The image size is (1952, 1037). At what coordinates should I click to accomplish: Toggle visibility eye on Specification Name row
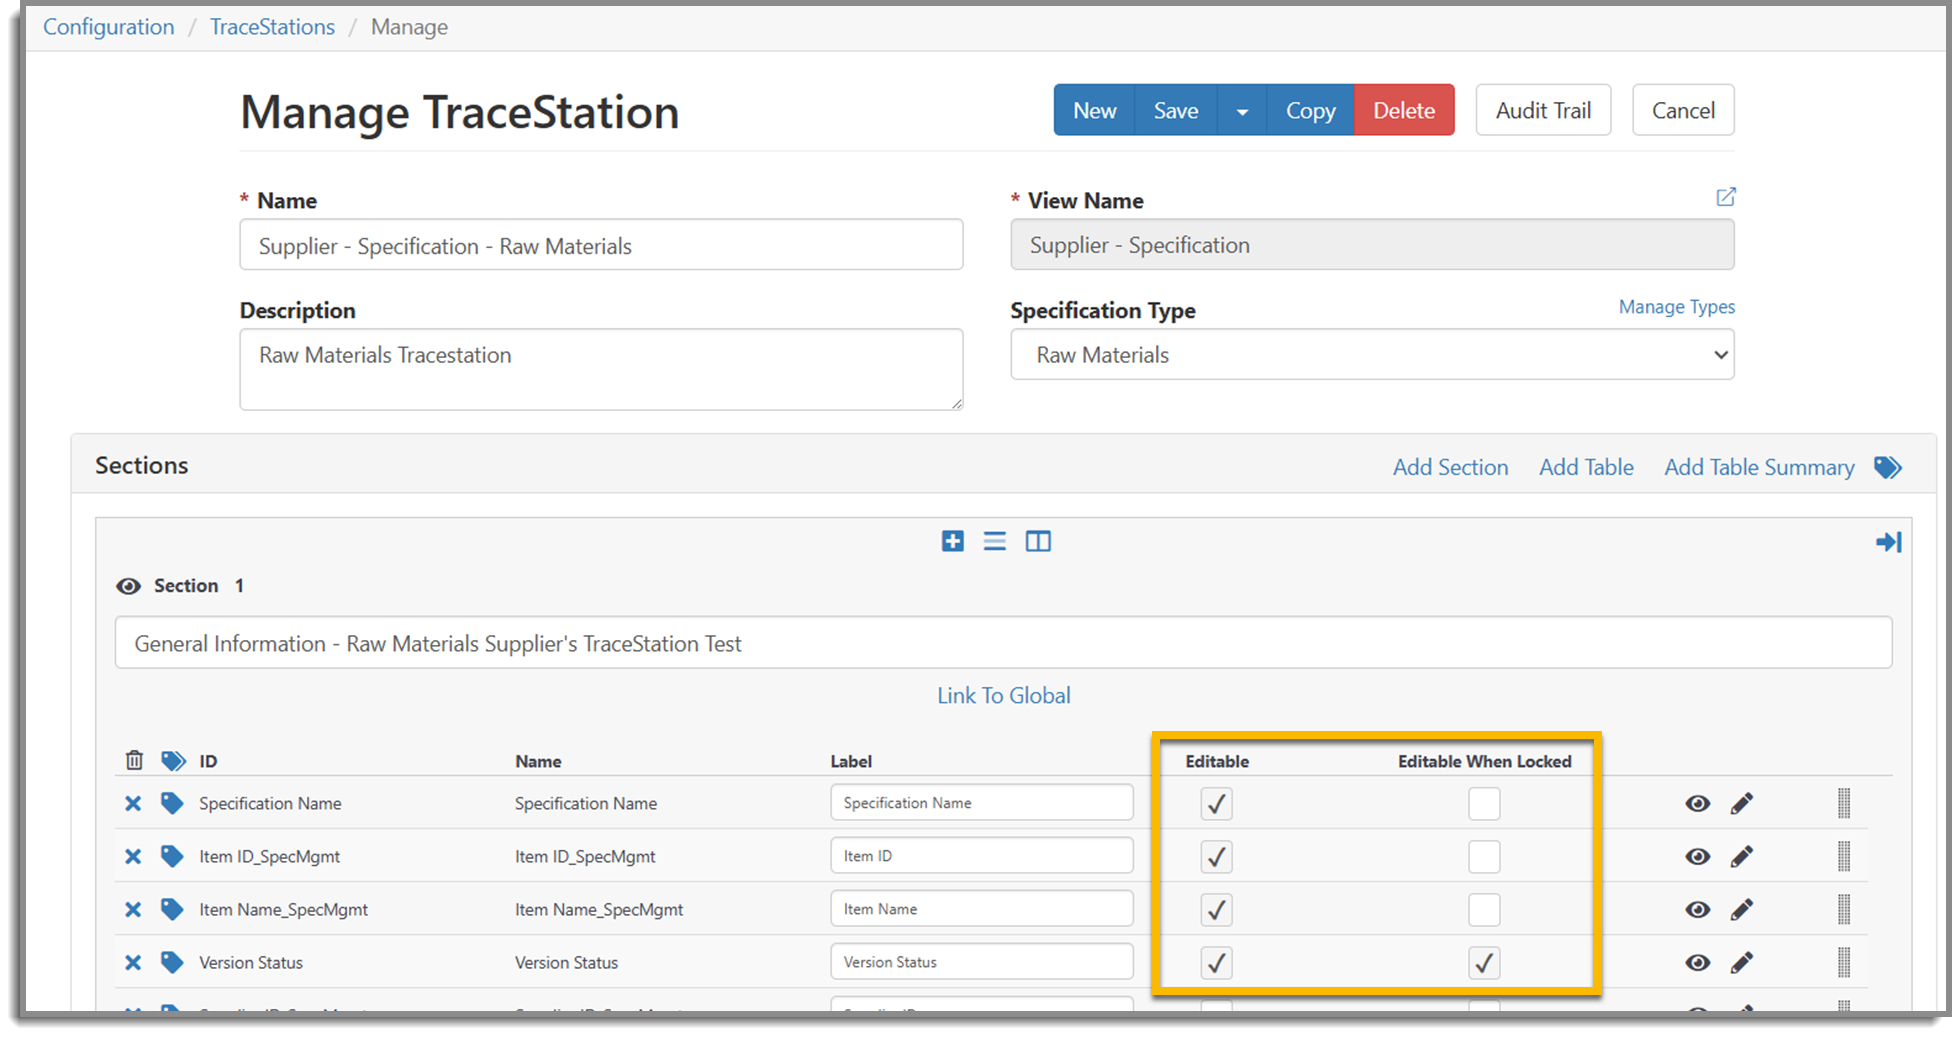coord(1697,803)
